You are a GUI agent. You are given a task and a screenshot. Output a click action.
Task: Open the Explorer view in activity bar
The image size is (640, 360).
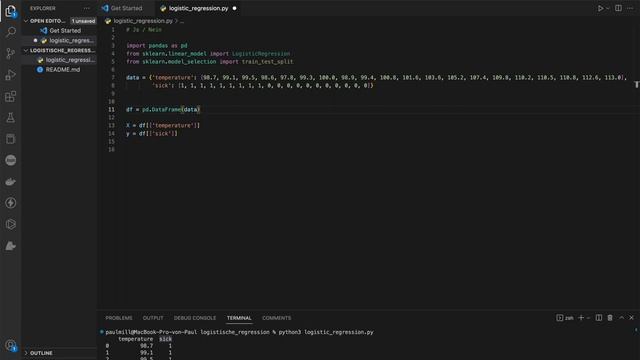click(11, 11)
